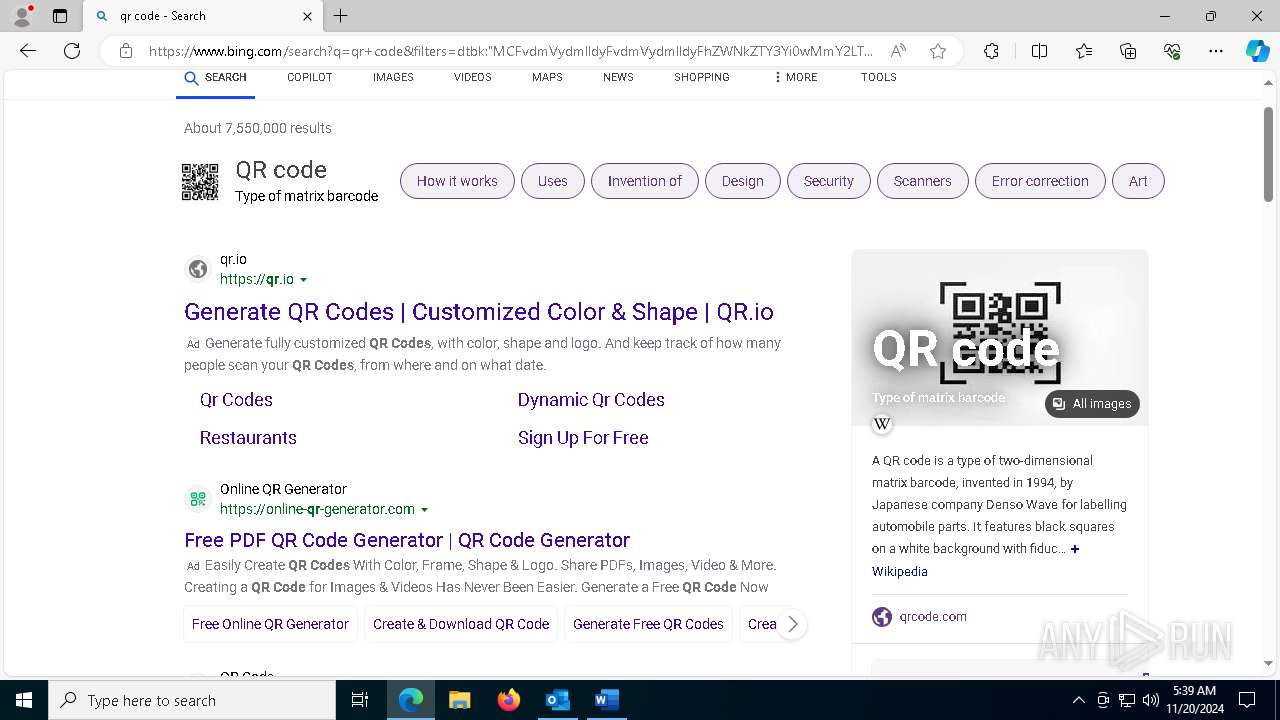The height and width of the screenshot is (720, 1280).
Task: Click Generate Free QR Codes link
Action: tap(648, 624)
